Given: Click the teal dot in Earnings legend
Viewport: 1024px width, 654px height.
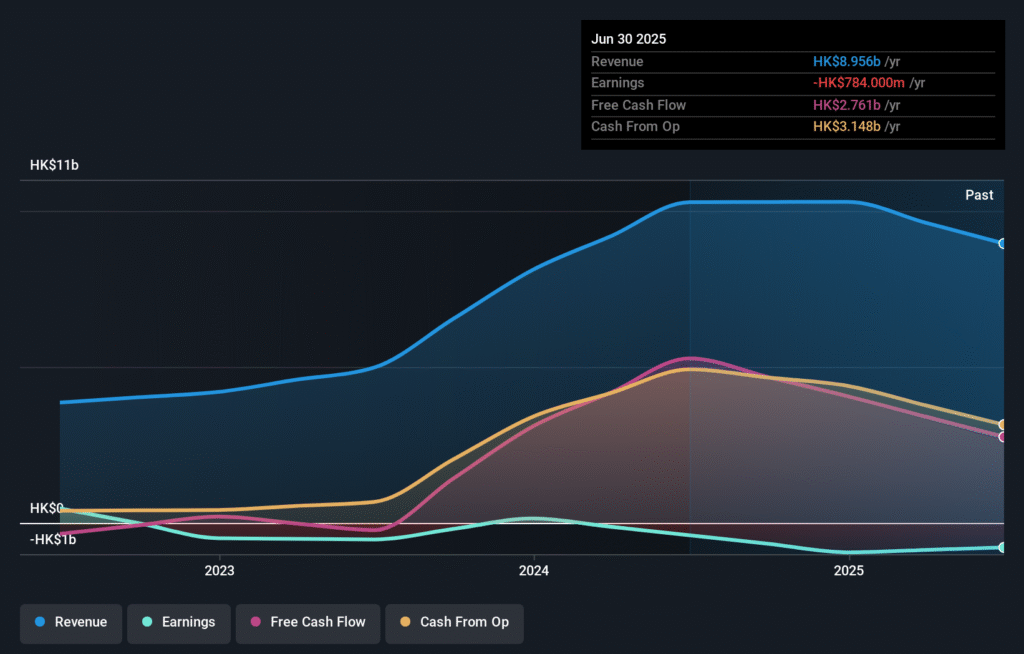Looking at the screenshot, I should tap(148, 622).
